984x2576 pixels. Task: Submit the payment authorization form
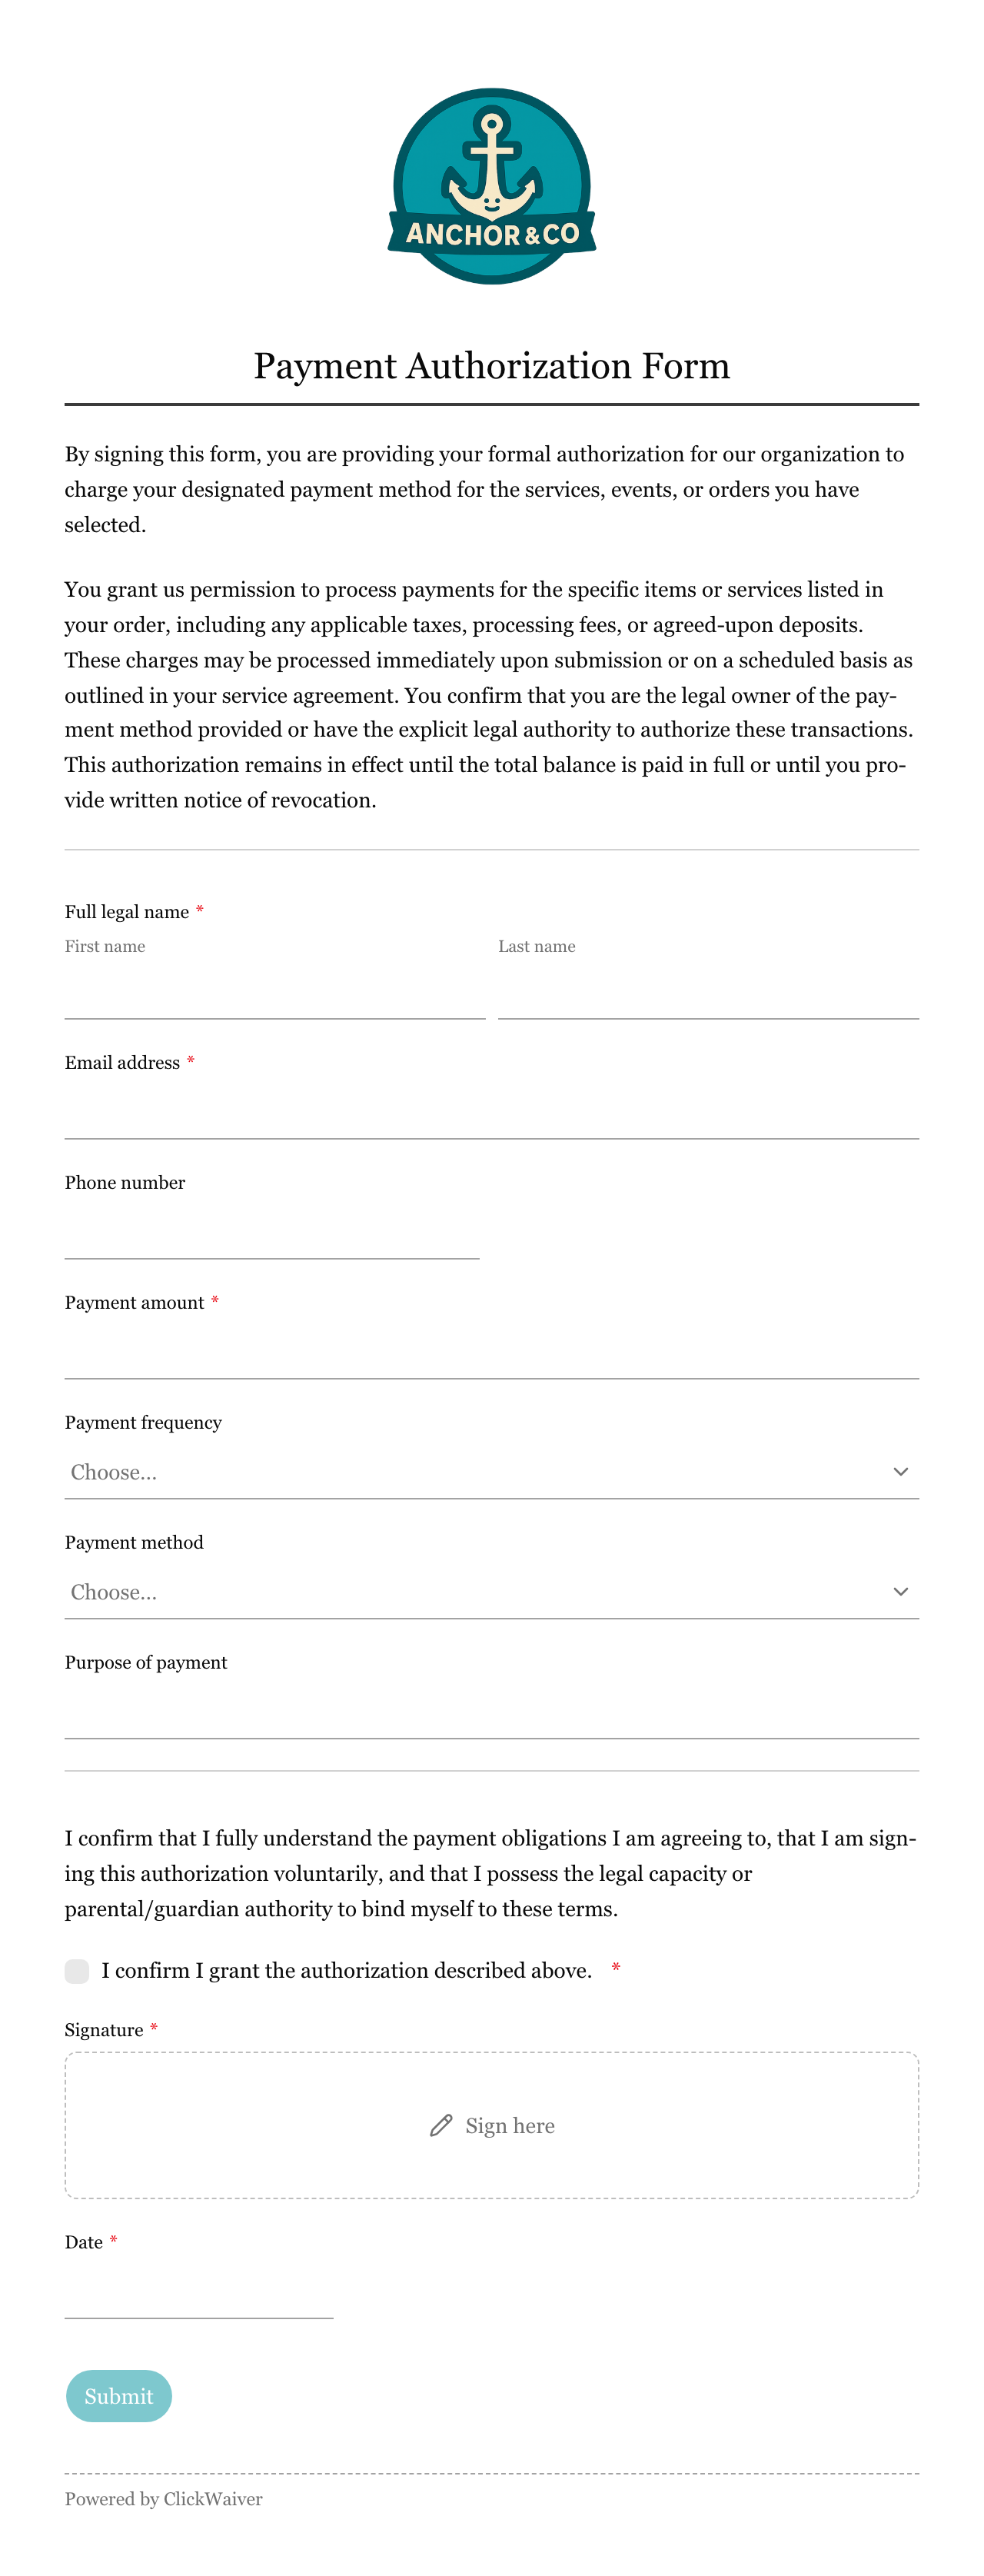pyautogui.click(x=119, y=2396)
